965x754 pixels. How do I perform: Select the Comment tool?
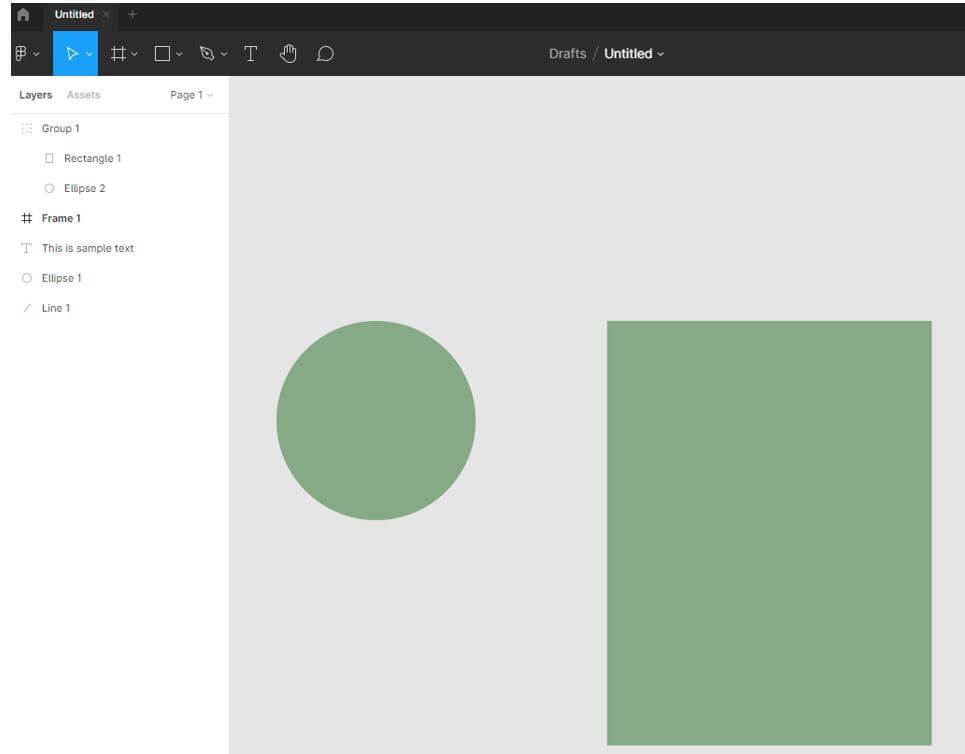coord(325,54)
